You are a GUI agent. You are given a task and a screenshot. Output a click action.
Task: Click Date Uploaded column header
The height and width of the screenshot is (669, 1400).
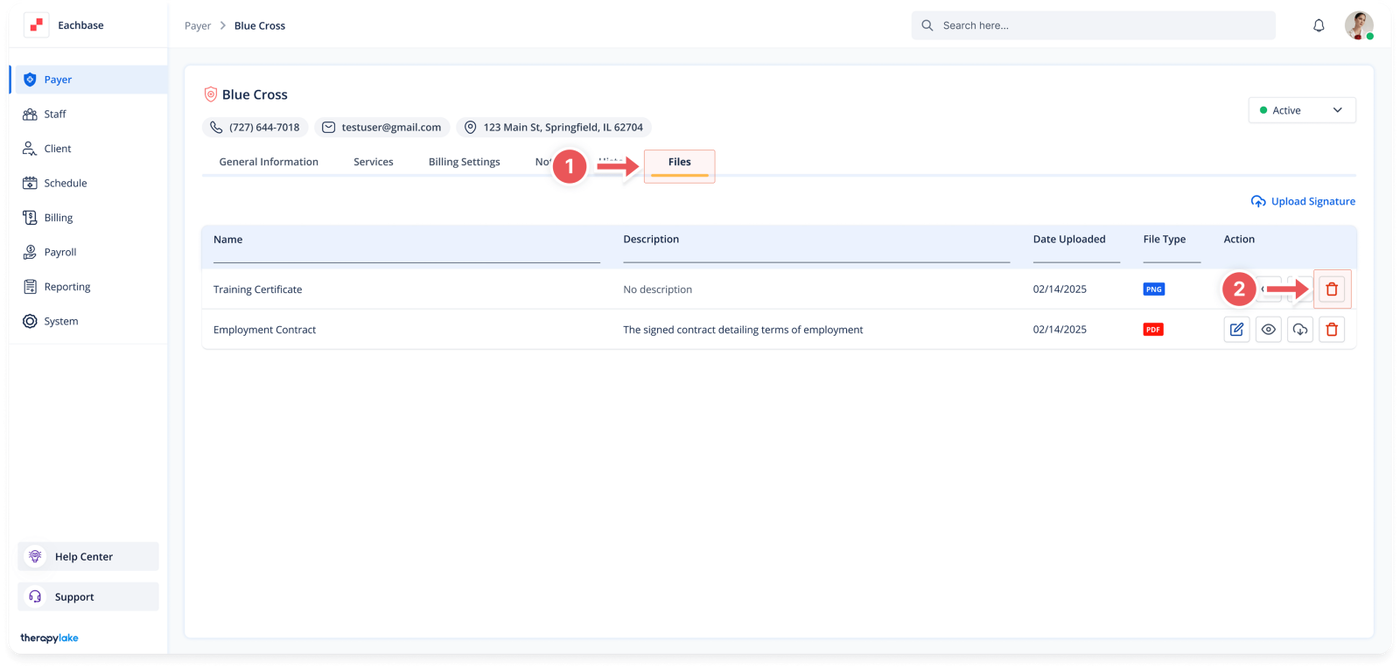pos(1069,239)
